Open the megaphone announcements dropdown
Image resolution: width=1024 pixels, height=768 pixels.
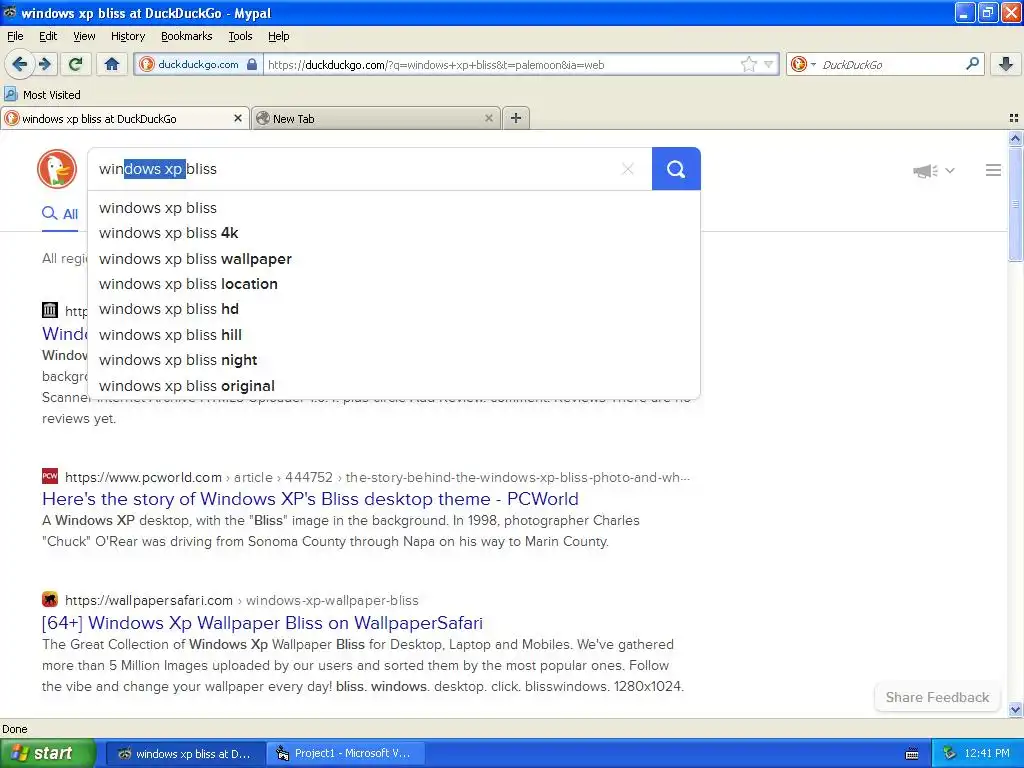(934, 170)
